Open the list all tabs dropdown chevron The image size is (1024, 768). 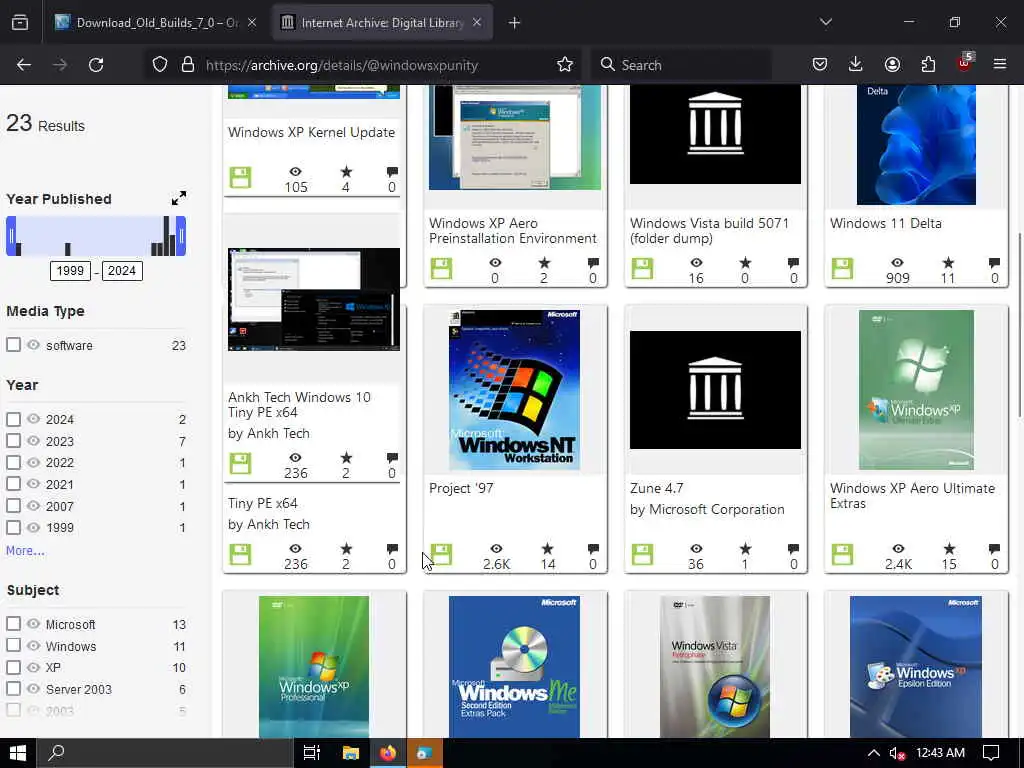[825, 23]
